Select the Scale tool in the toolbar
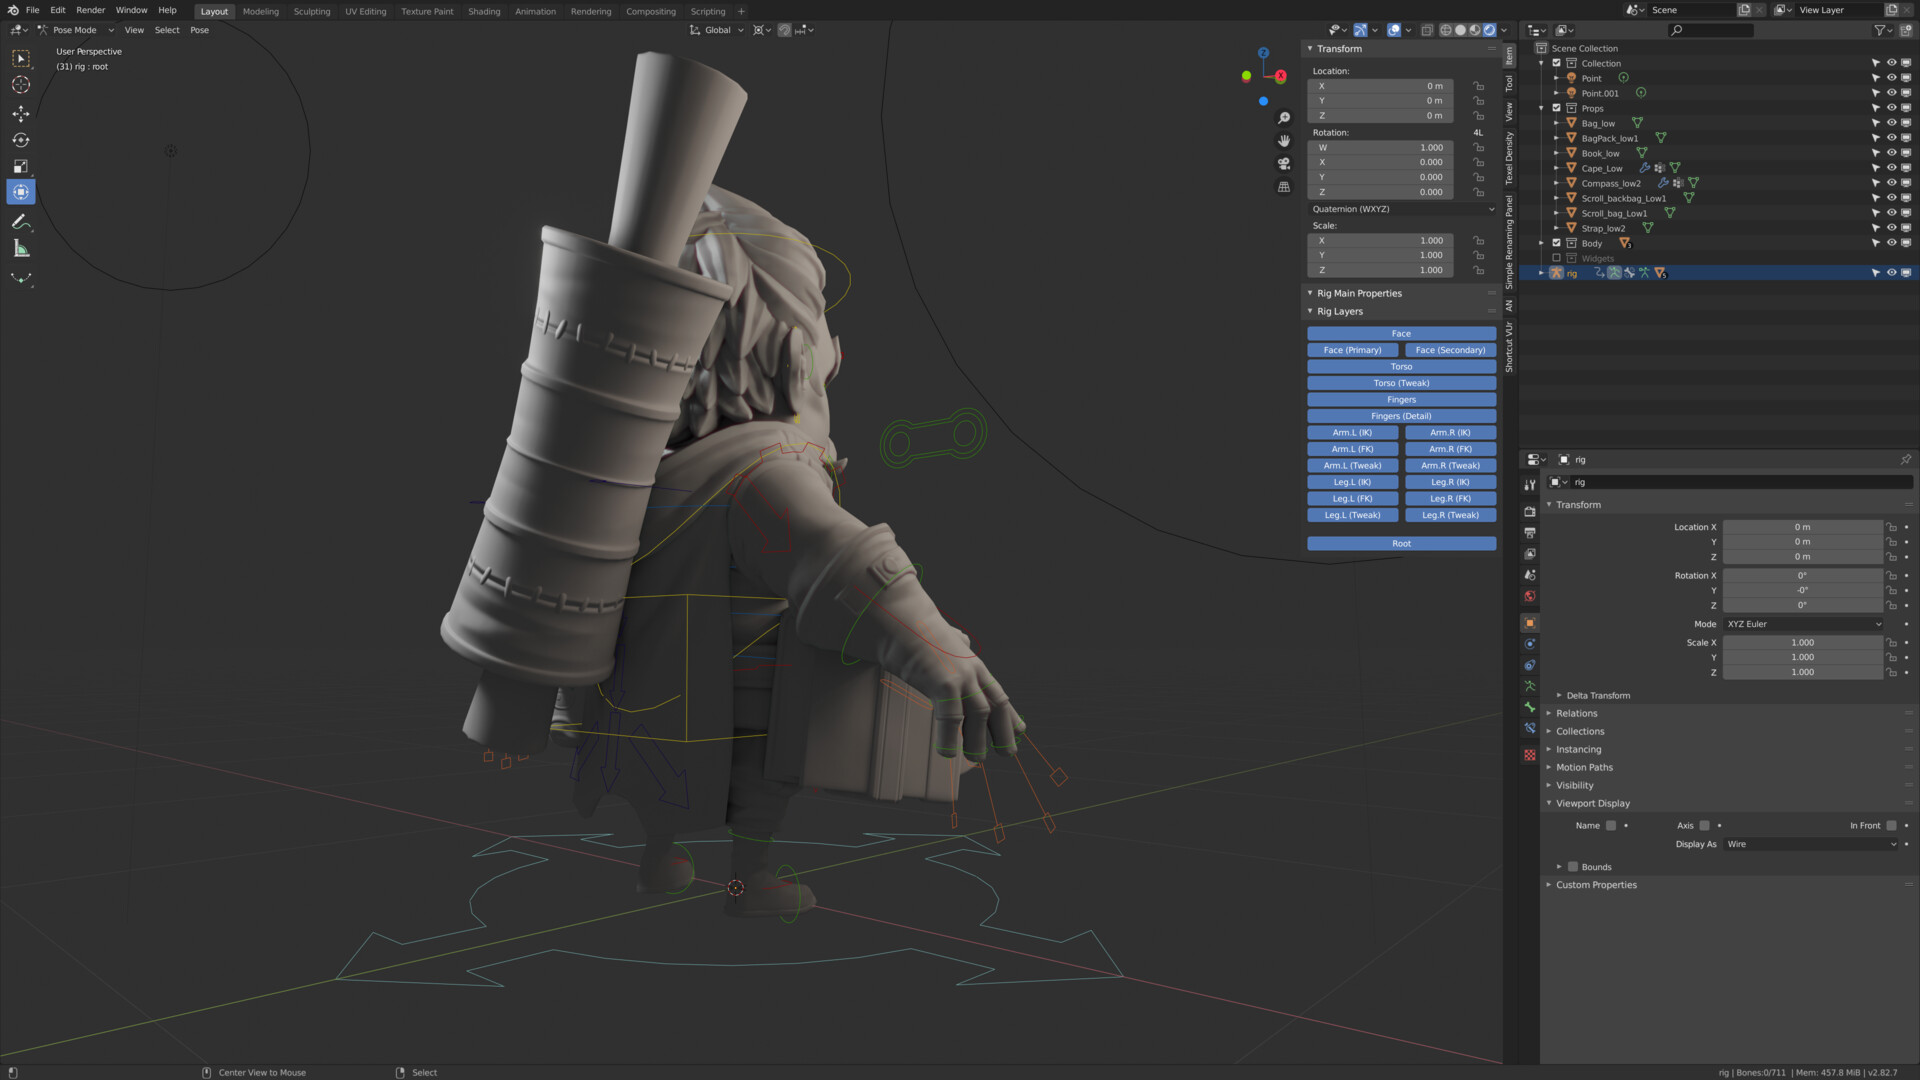 (21, 166)
